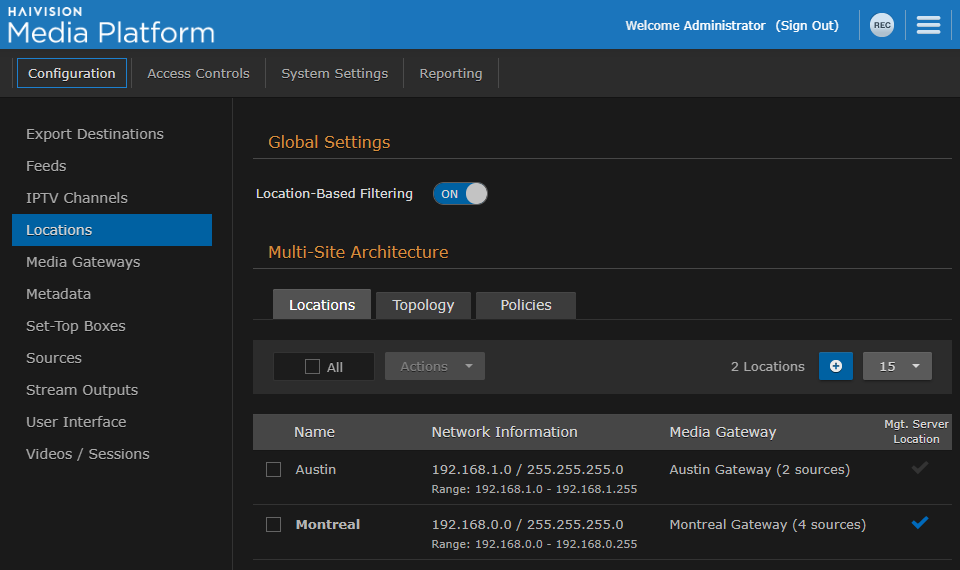Image resolution: width=960 pixels, height=570 pixels.
Task: Switch to the Topology tab
Action: click(423, 305)
